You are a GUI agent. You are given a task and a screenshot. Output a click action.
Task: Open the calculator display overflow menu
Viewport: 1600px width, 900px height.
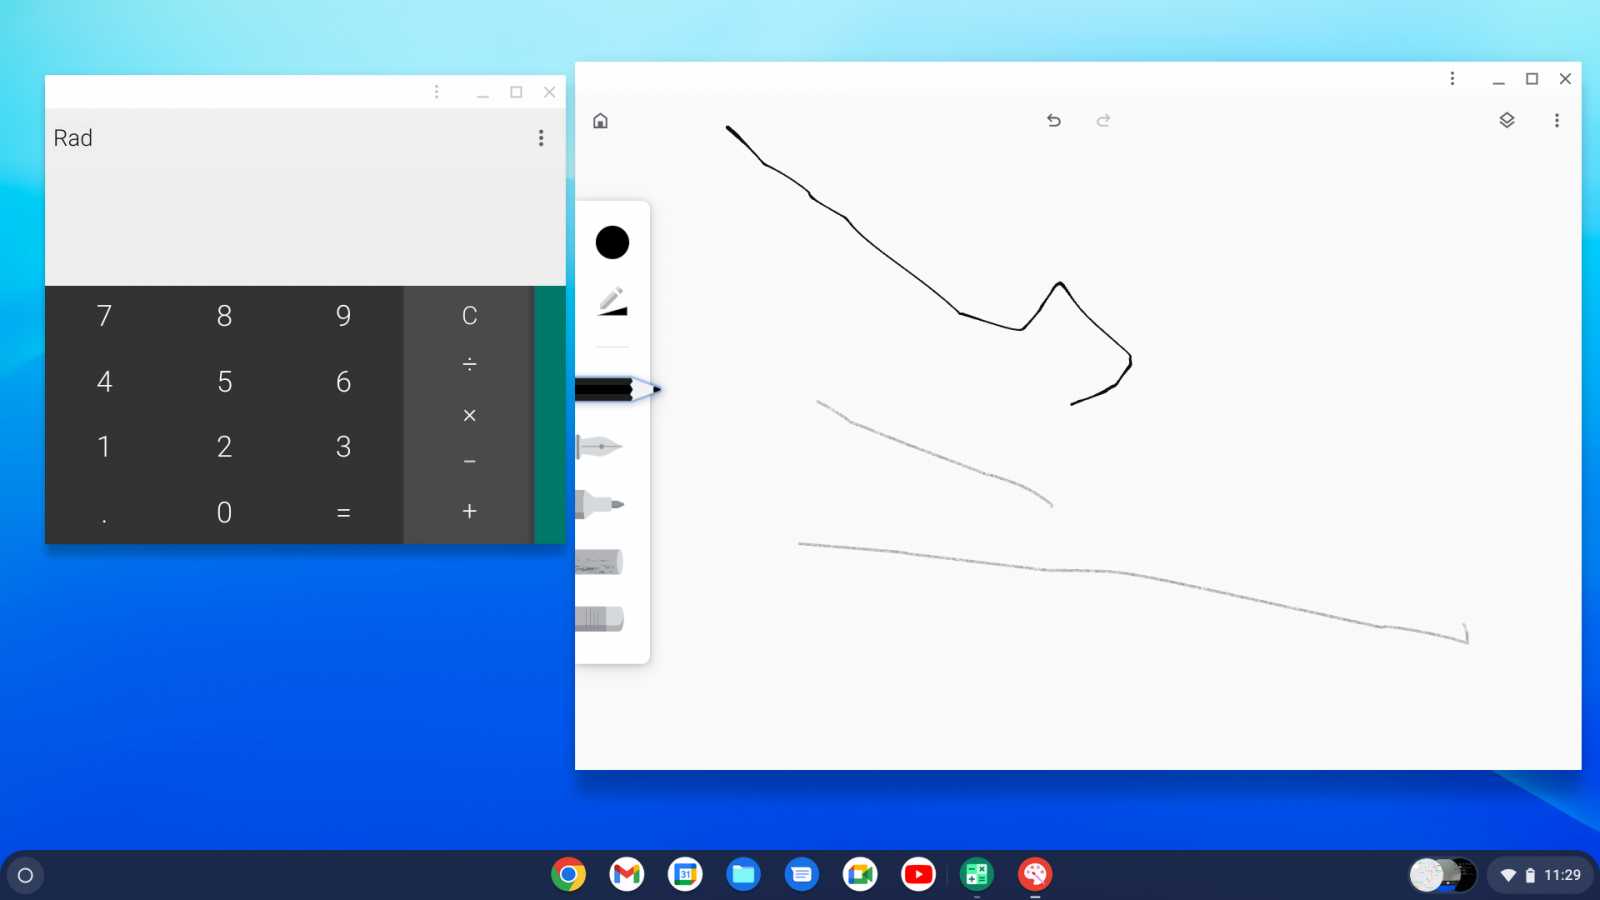[x=541, y=138]
